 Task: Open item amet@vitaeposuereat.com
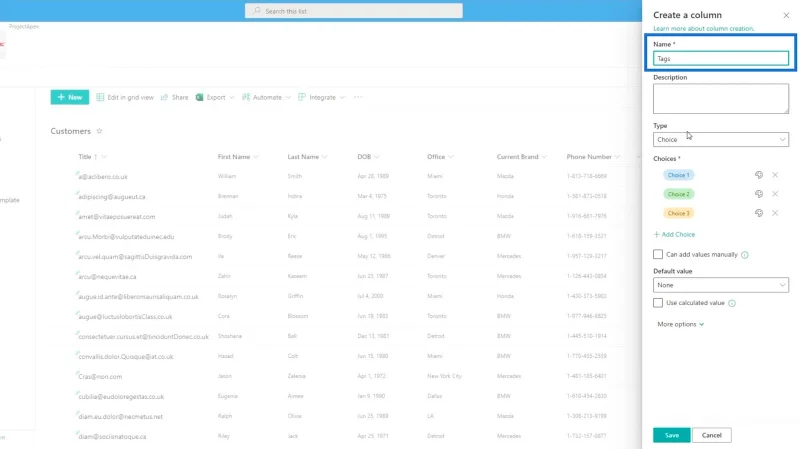tap(117, 216)
